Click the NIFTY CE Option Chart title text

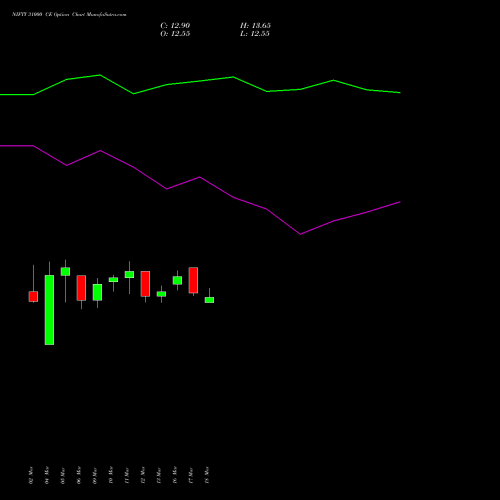pyautogui.click(x=69, y=14)
